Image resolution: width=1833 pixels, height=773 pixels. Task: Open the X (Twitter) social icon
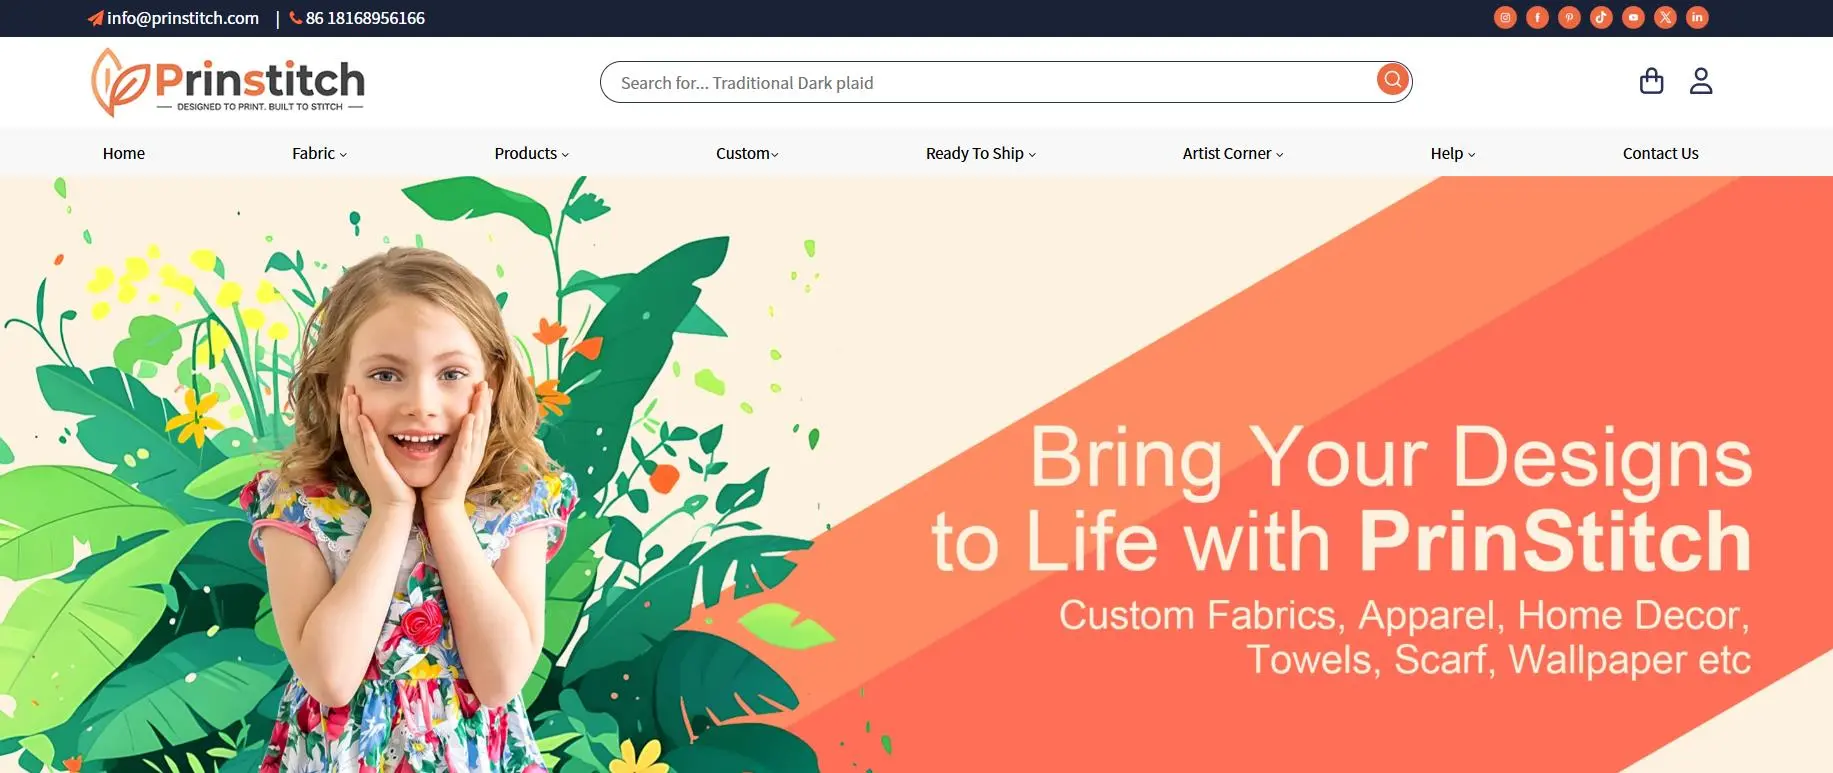pos(1665,17)
